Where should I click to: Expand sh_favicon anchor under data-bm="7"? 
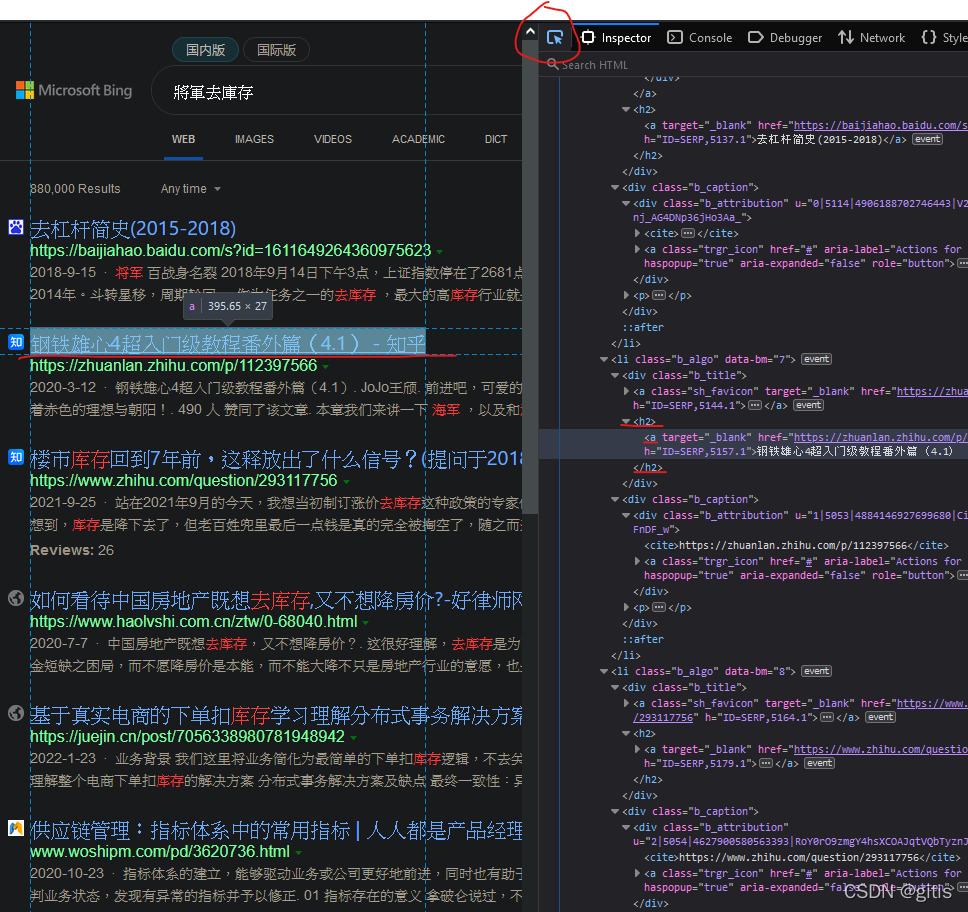click(626, 391)
